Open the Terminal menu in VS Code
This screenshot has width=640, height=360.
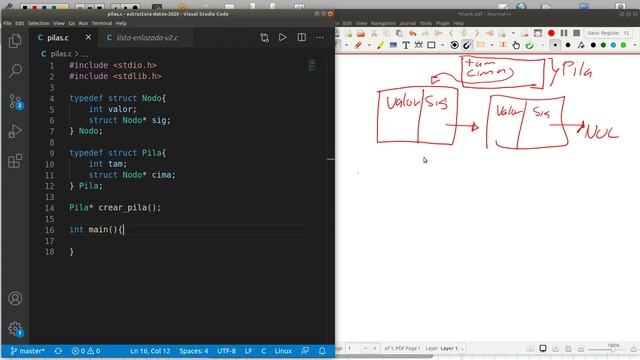pos(102,23)
